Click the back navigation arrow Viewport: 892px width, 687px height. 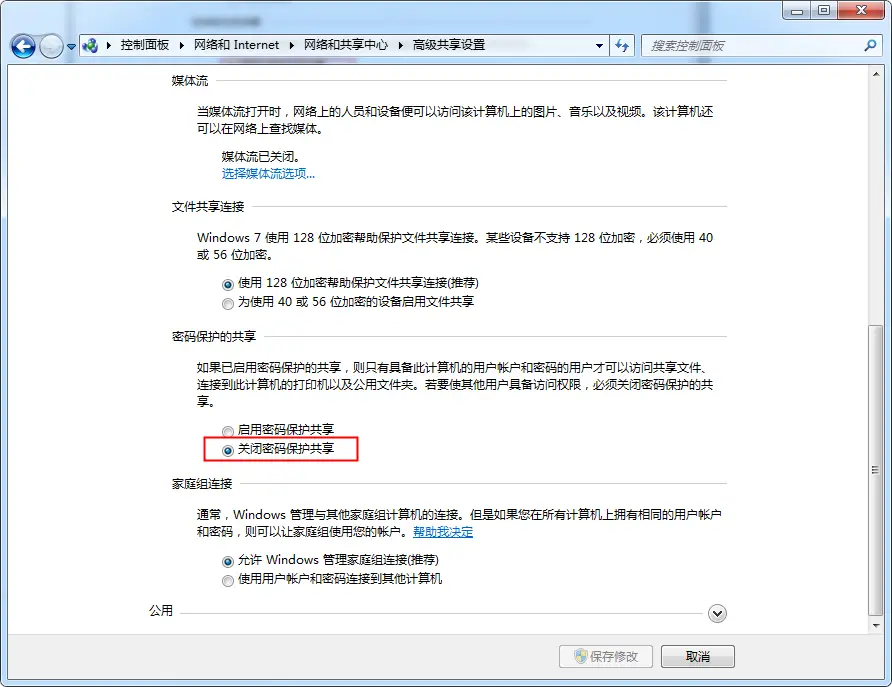coord(22,46)
